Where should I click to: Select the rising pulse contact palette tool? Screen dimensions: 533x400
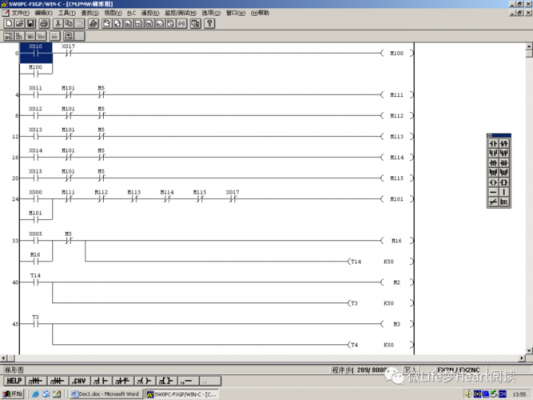click(493, 163)
